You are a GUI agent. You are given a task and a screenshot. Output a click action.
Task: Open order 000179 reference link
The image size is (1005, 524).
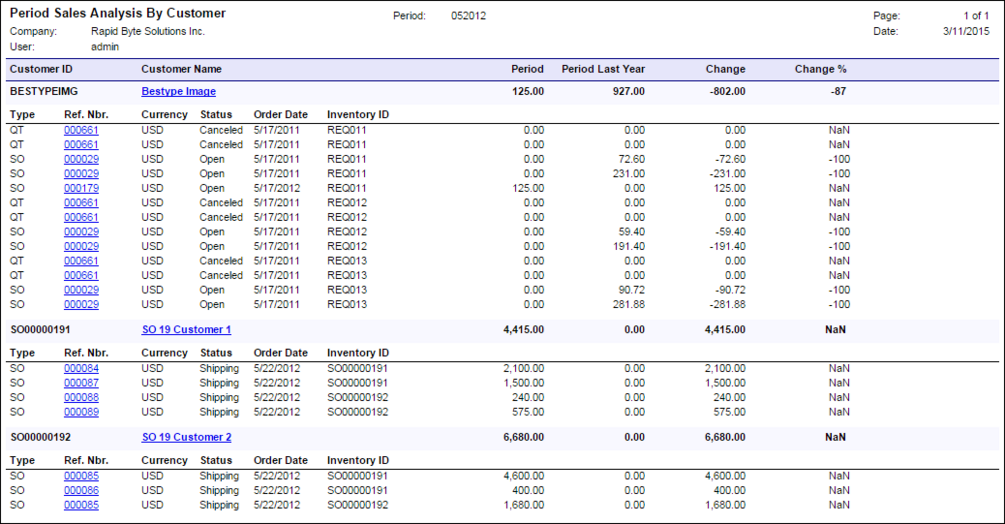(81, 188)
